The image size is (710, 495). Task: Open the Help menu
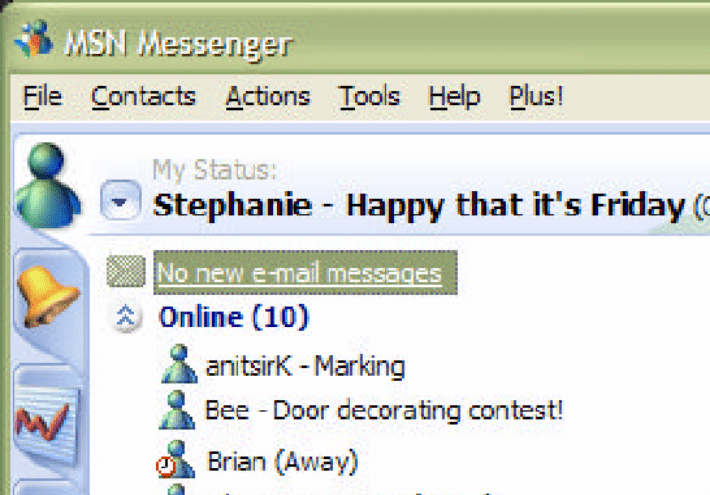tap(454, 96)
